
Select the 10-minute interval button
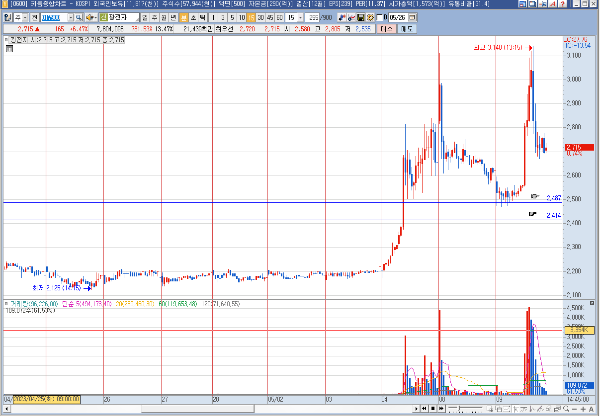241,18
